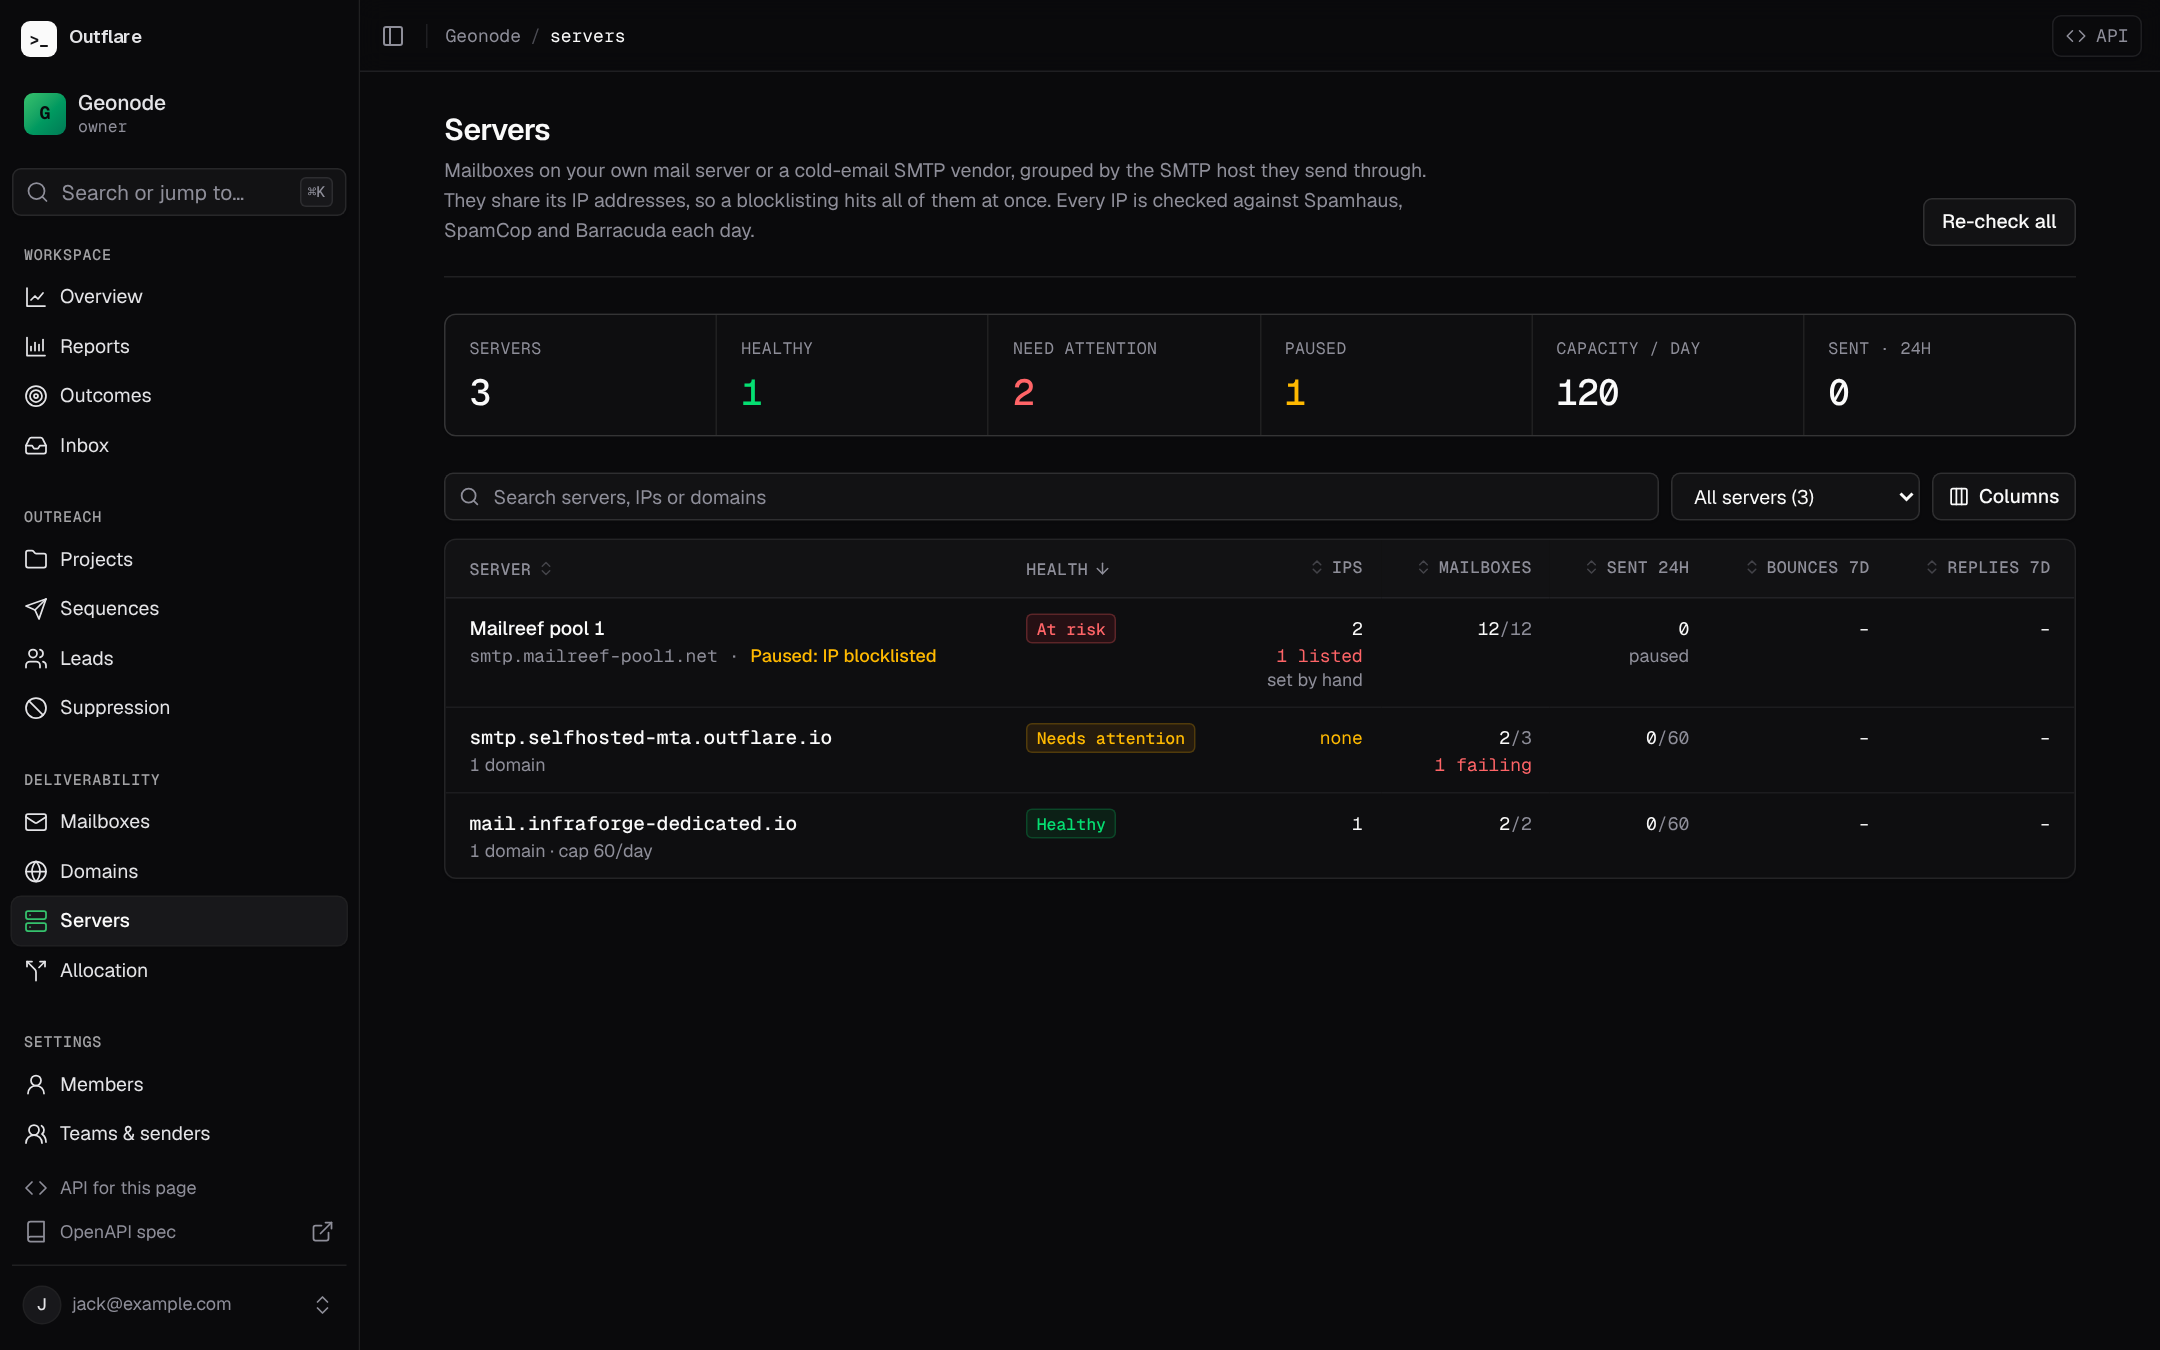Open Members via its person icon
Image resolution: width=2160 pixels, height=1350 pixels.
tap(36, 1084)
